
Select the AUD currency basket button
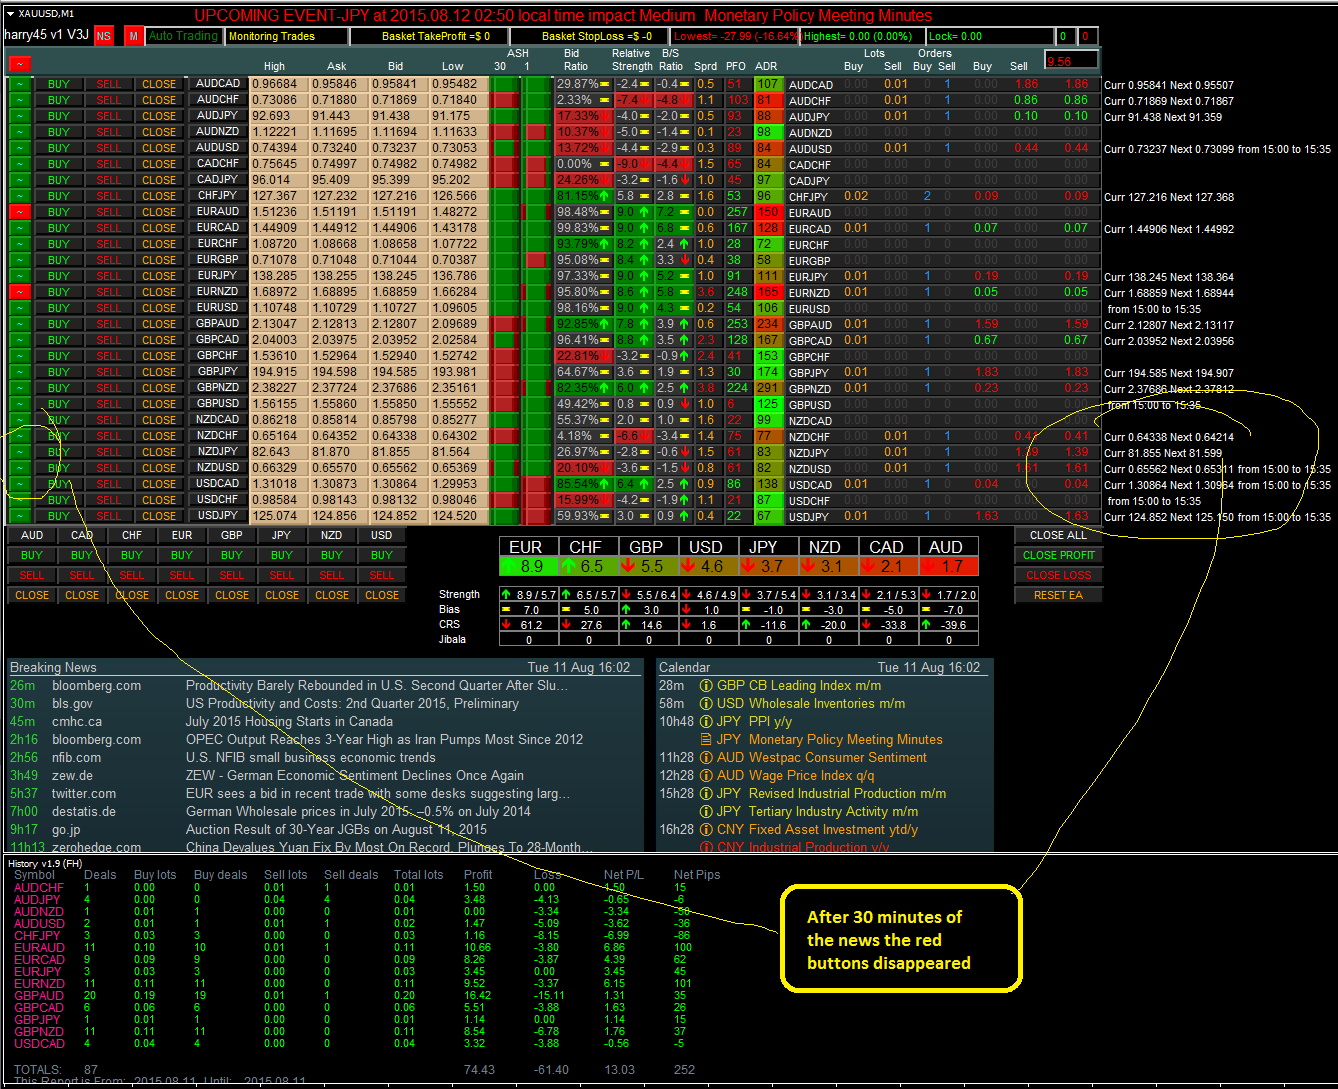pyautogui.click(x=32, y=535)
